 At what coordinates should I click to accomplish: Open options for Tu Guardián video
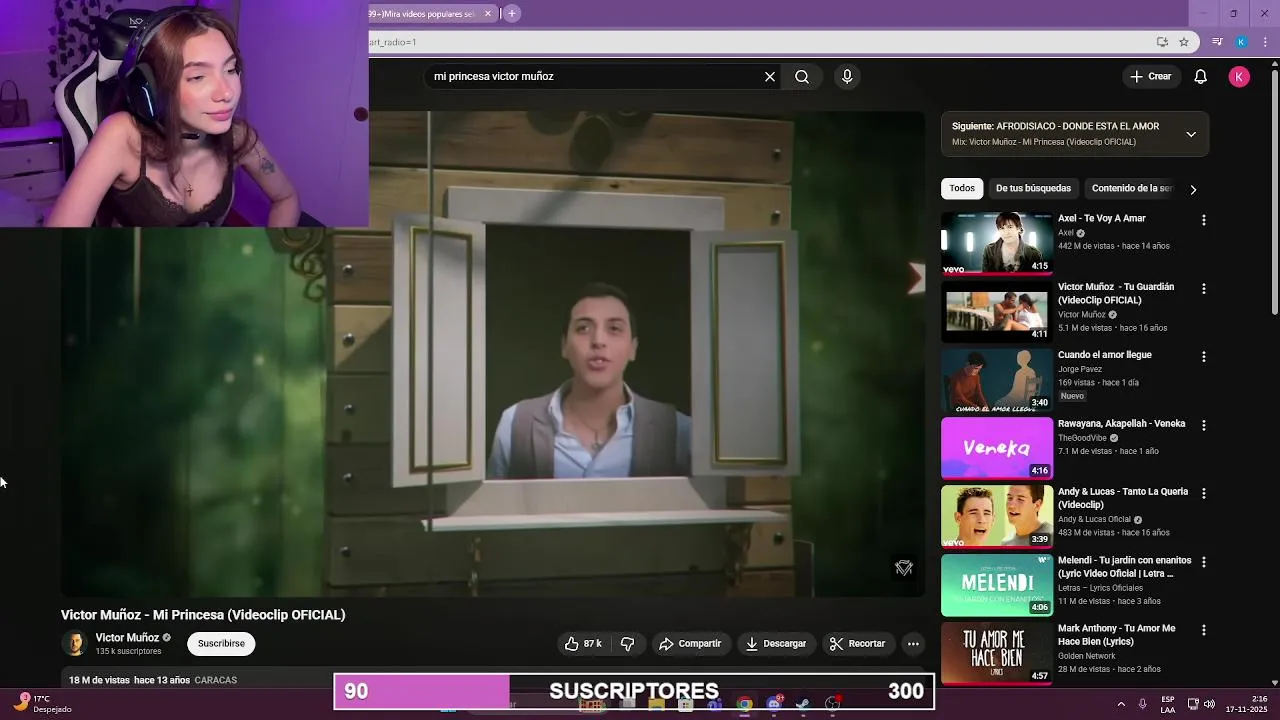click(x=1204, y=289)
